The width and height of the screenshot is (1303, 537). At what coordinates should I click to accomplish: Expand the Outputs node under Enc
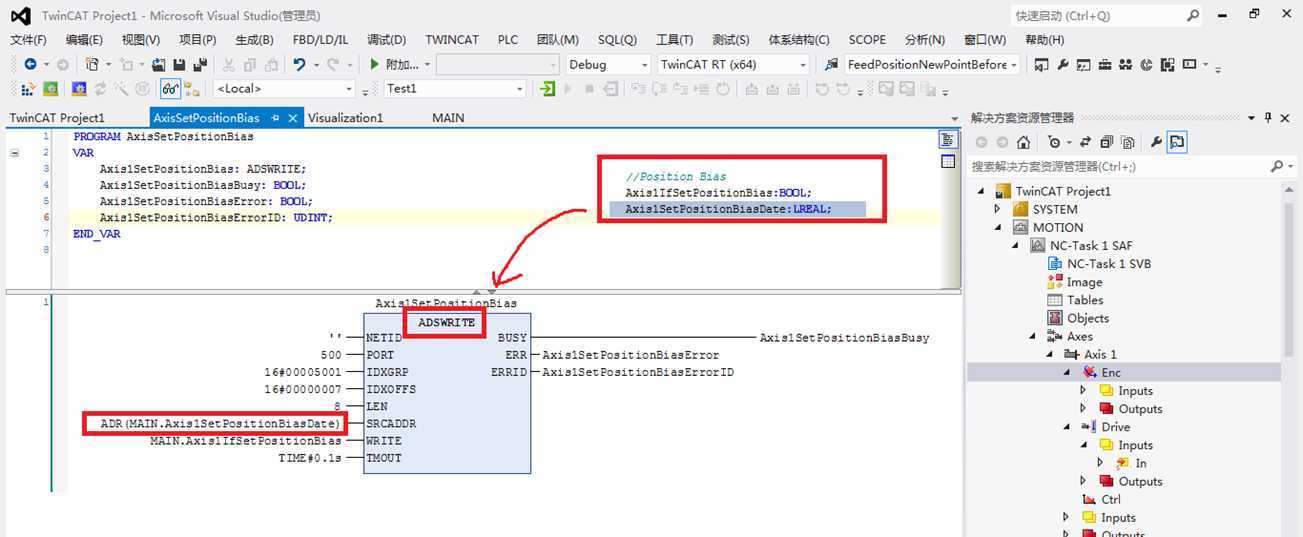click(x=1084, y=408)
